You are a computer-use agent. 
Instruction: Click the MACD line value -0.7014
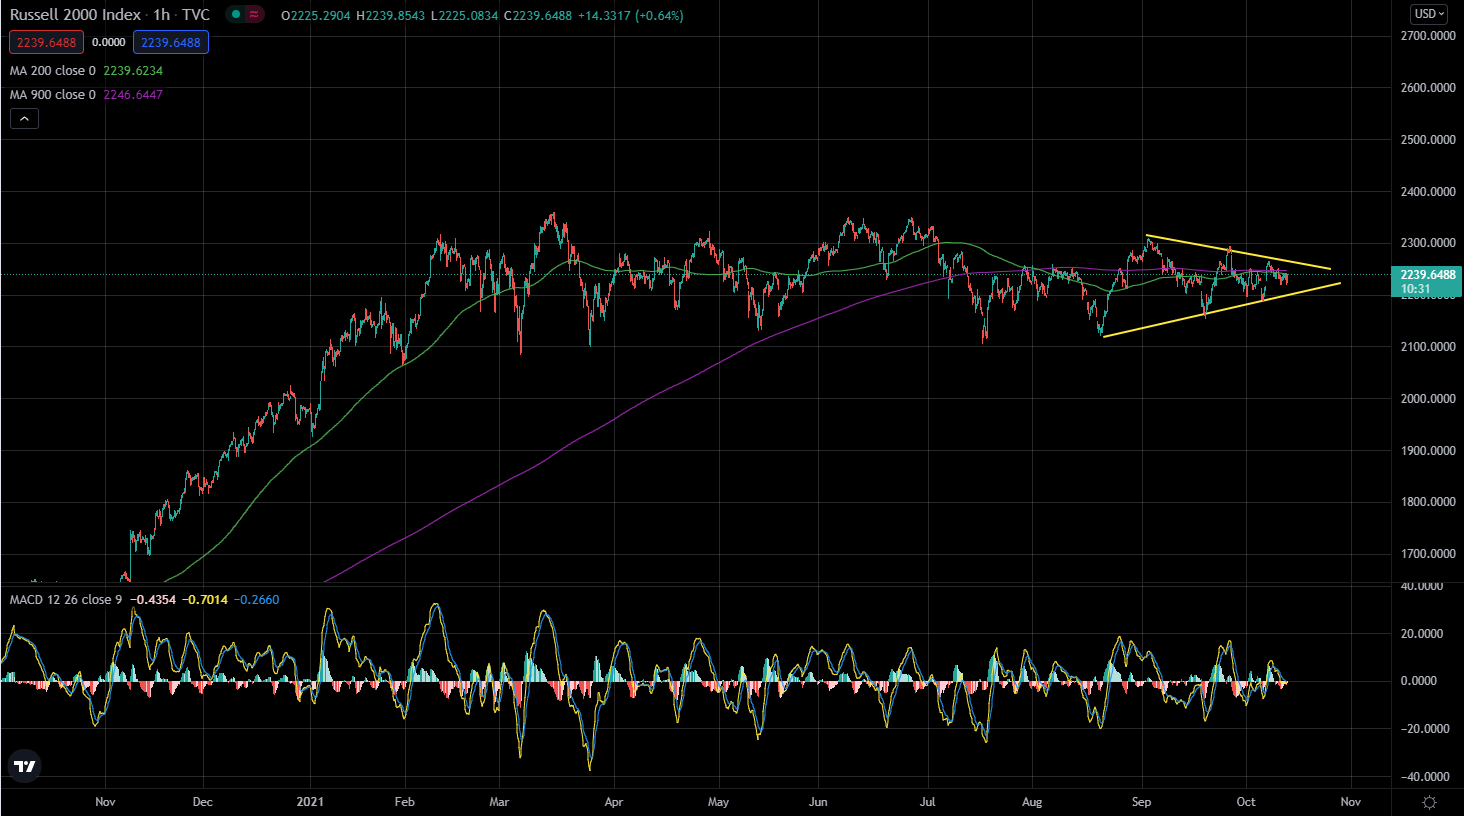[x=207, y=600]
